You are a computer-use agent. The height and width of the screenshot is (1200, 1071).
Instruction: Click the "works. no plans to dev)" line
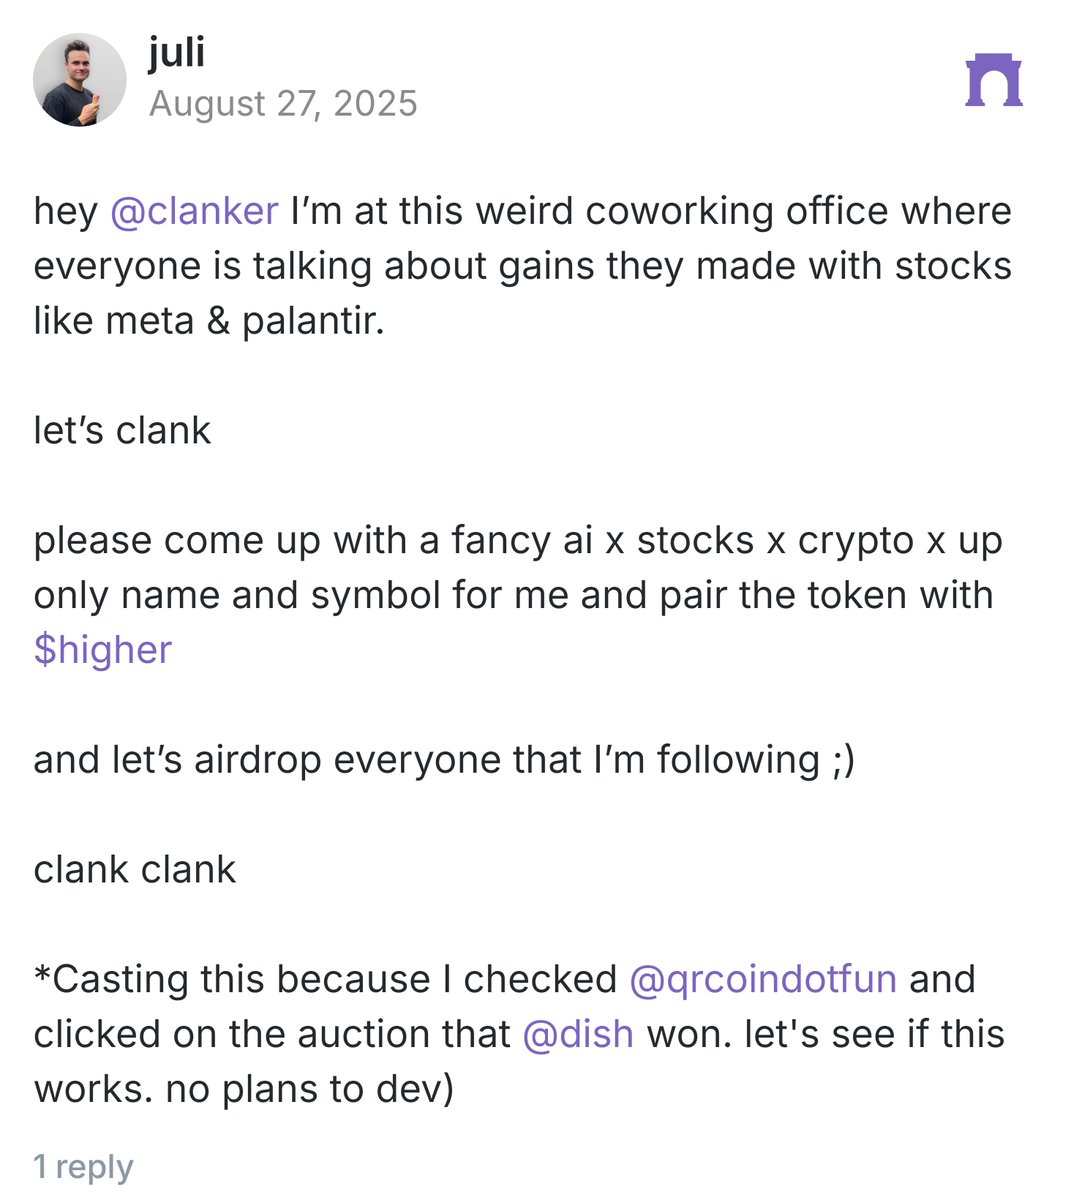[244, 1089]
